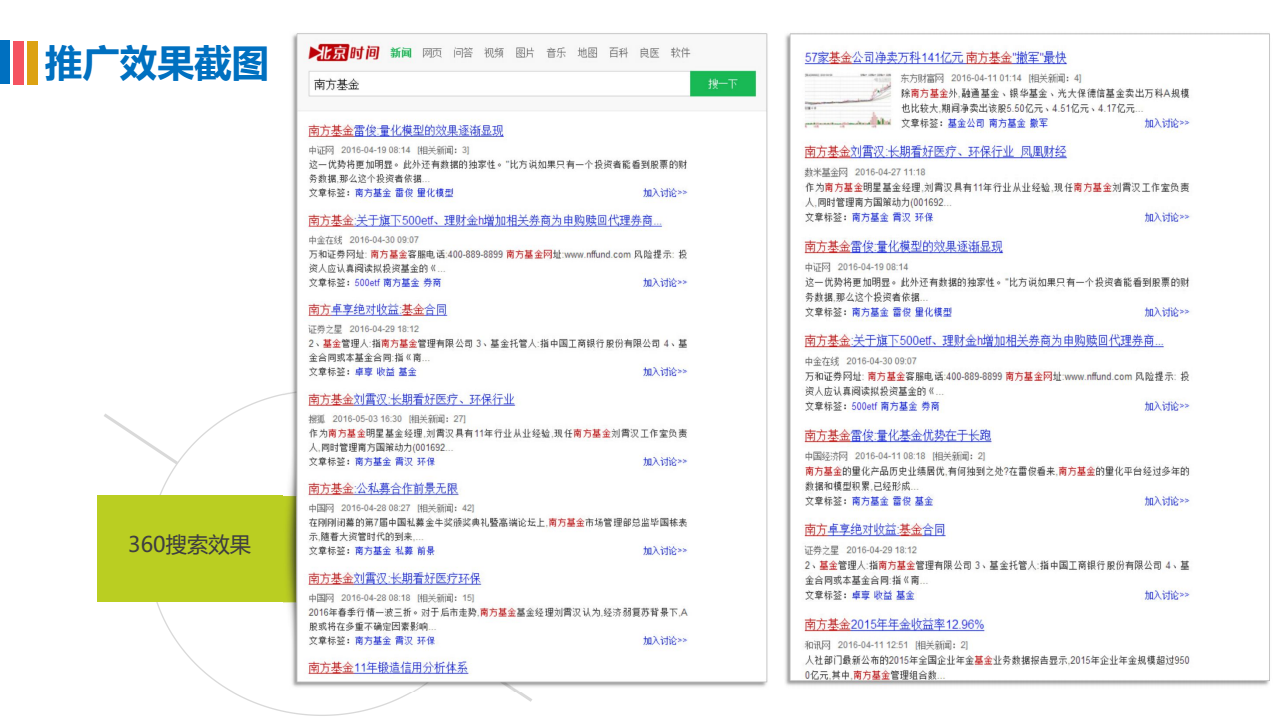The image size is (1280, 720).
Task: Open the stock chart thumbnail for 万科 article
Action: coord(847,100)
